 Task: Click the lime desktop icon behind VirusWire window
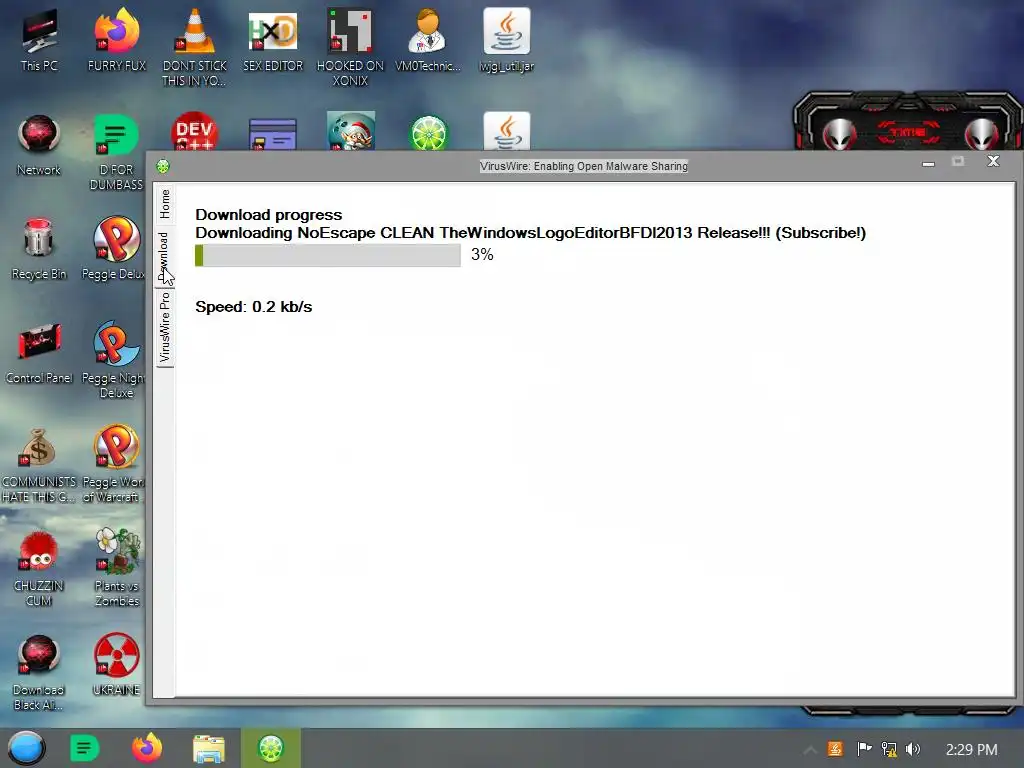click(x=428, y=133)
